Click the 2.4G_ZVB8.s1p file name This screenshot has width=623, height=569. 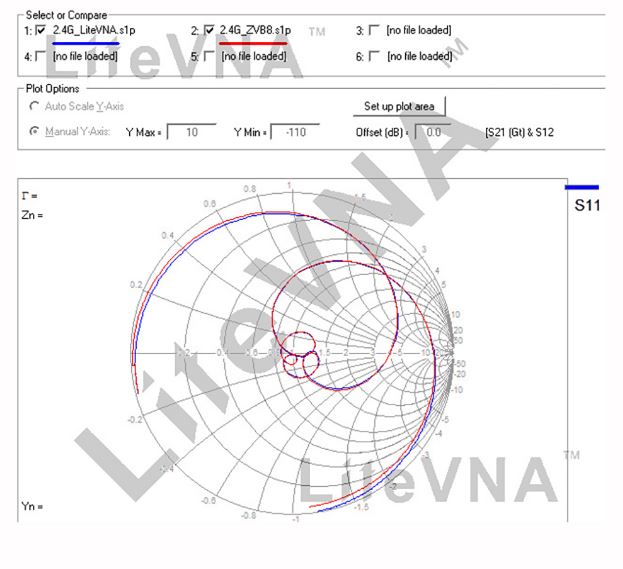255,30
